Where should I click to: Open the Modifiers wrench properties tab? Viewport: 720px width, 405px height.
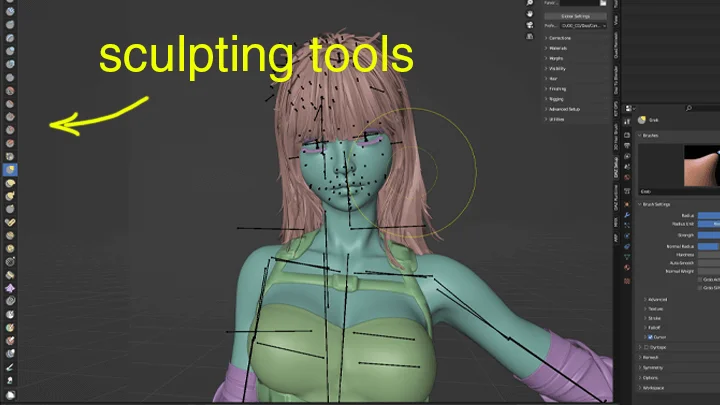point(627,215)
